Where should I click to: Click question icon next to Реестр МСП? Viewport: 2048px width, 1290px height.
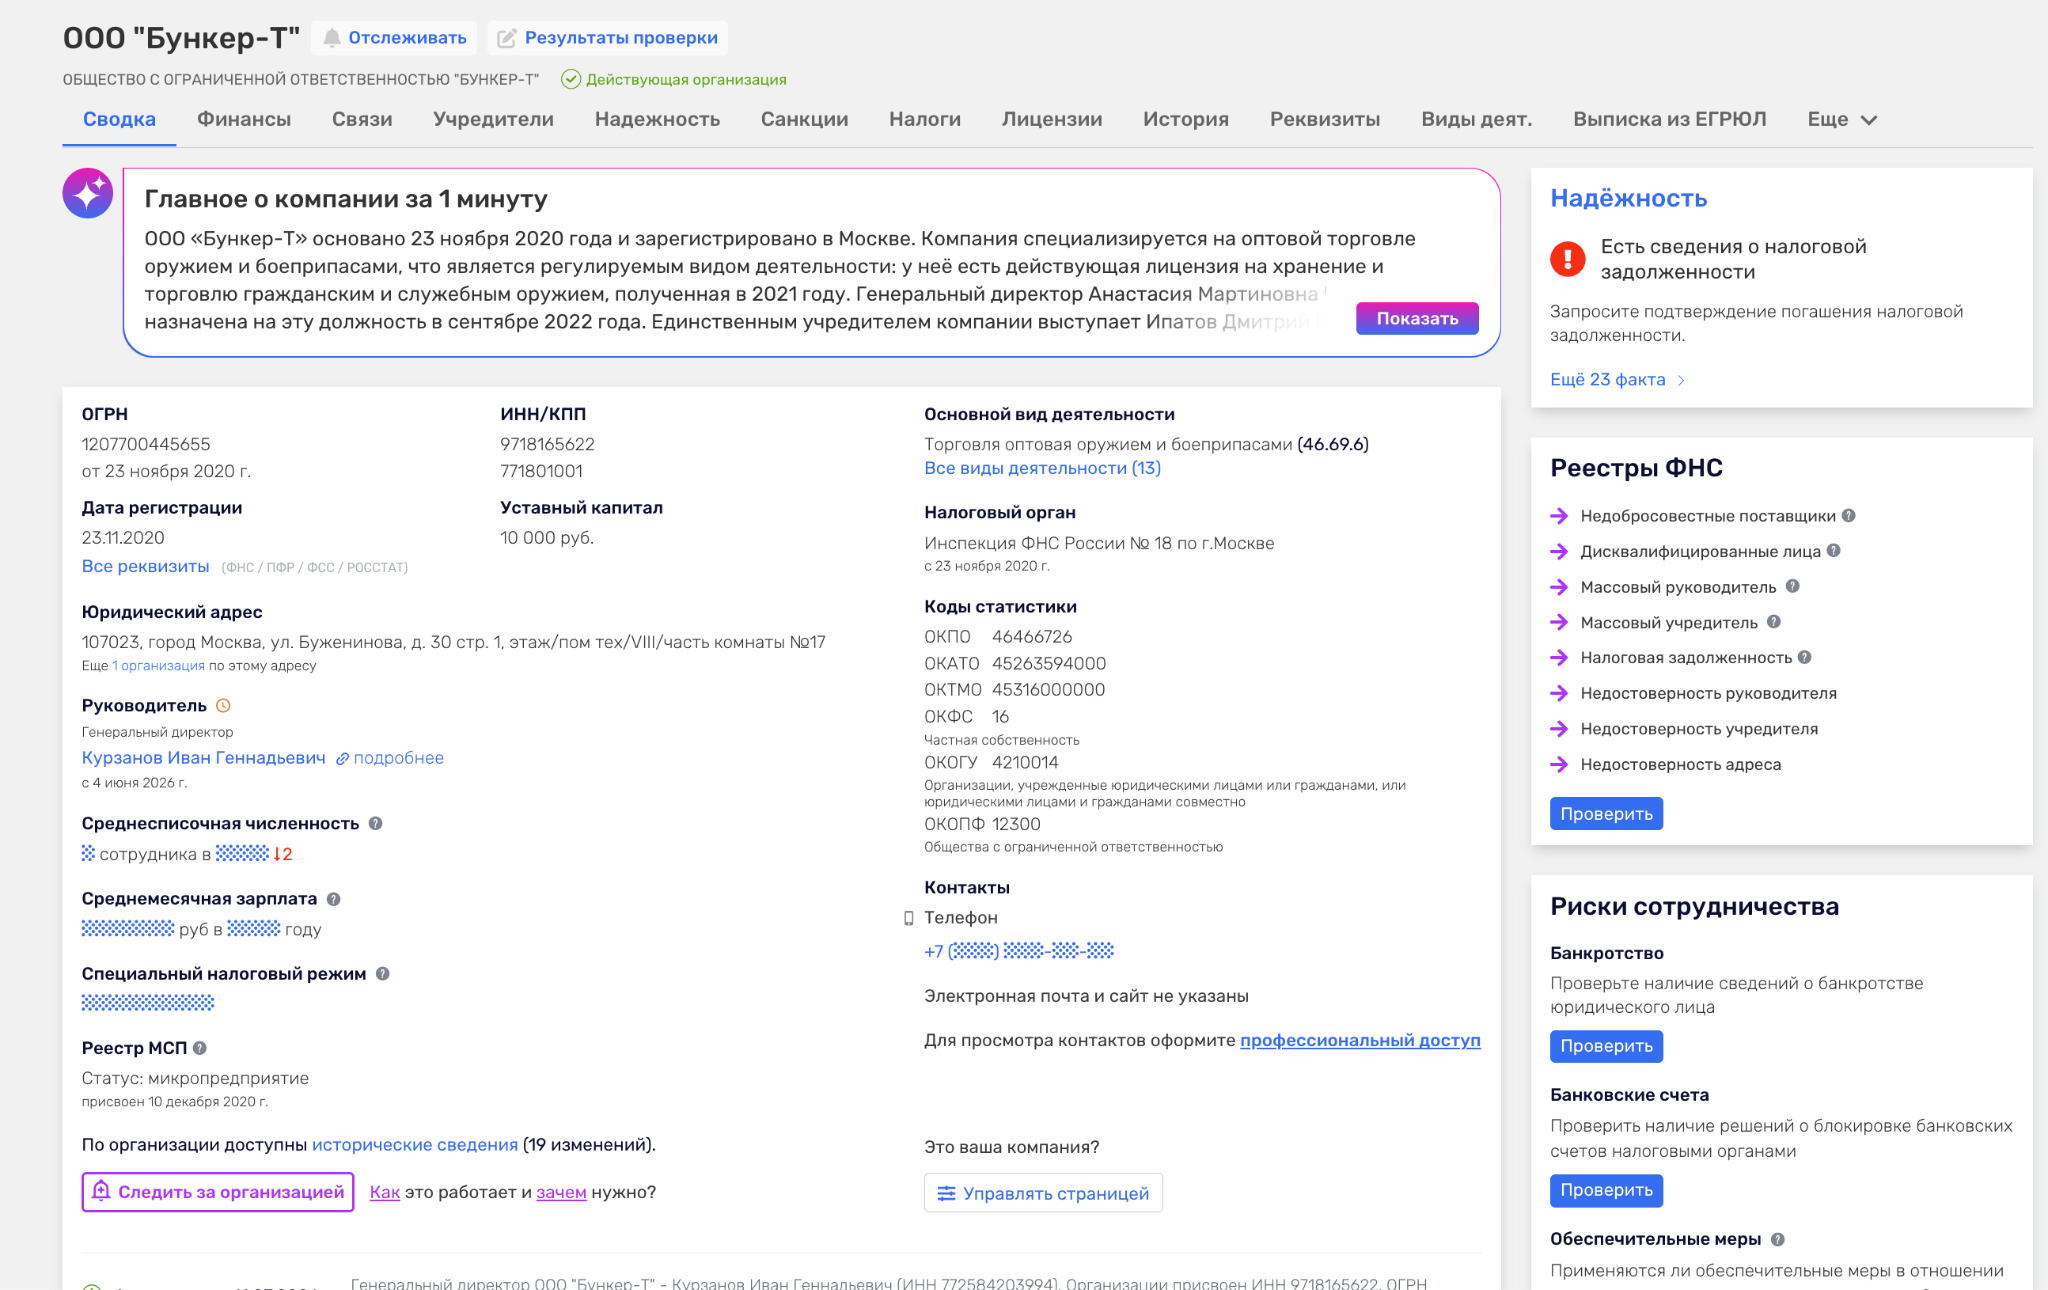(200, 1048)
